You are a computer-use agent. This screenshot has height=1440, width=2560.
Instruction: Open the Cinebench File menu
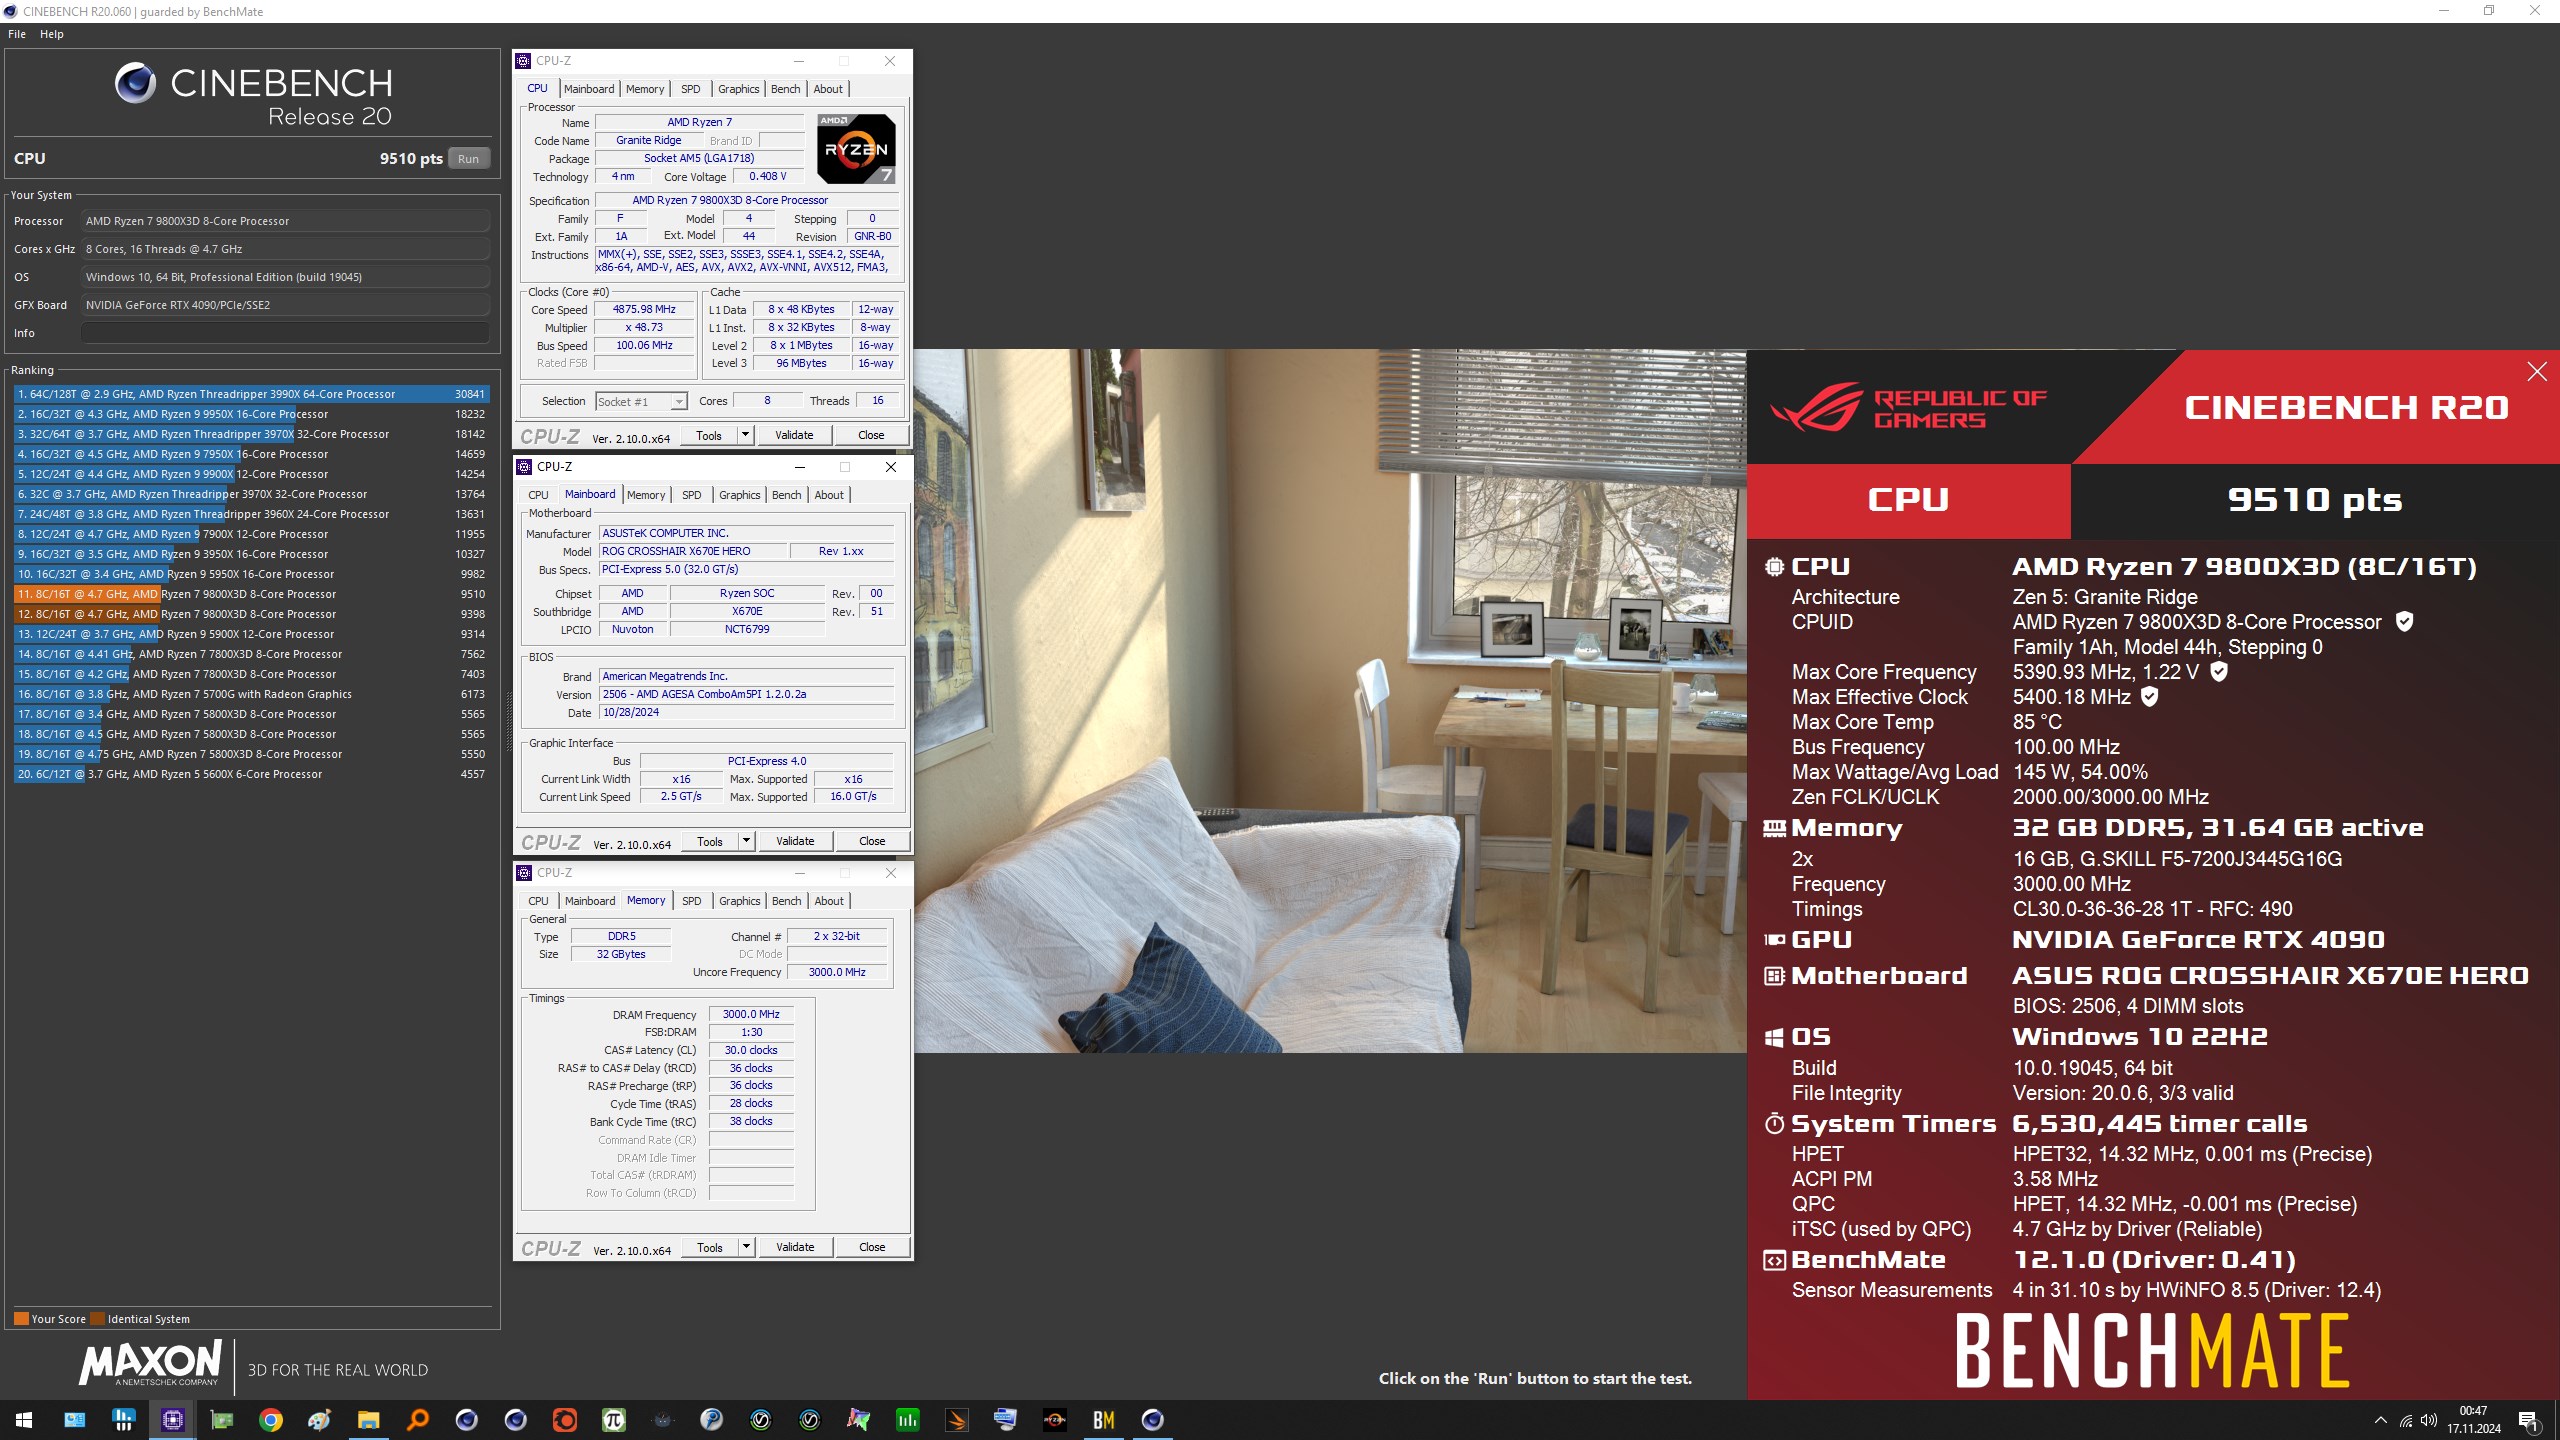[17, 34]
